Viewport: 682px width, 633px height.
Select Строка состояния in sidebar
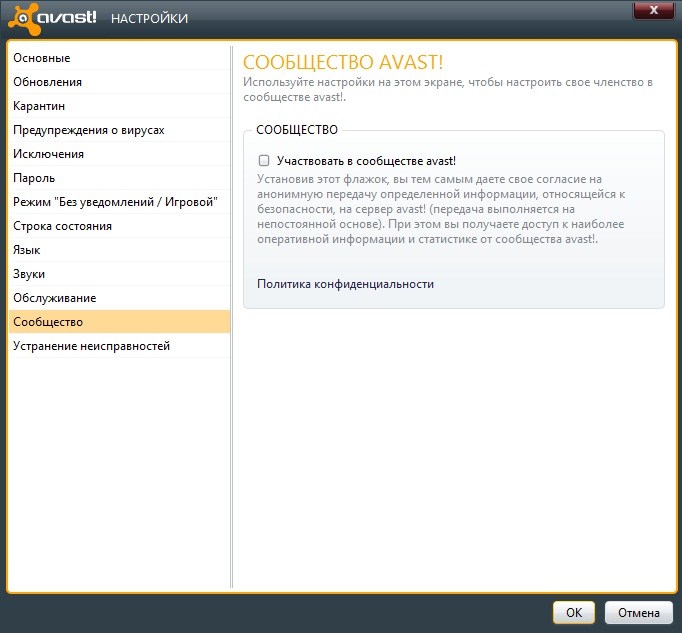[x=119, y=226]
